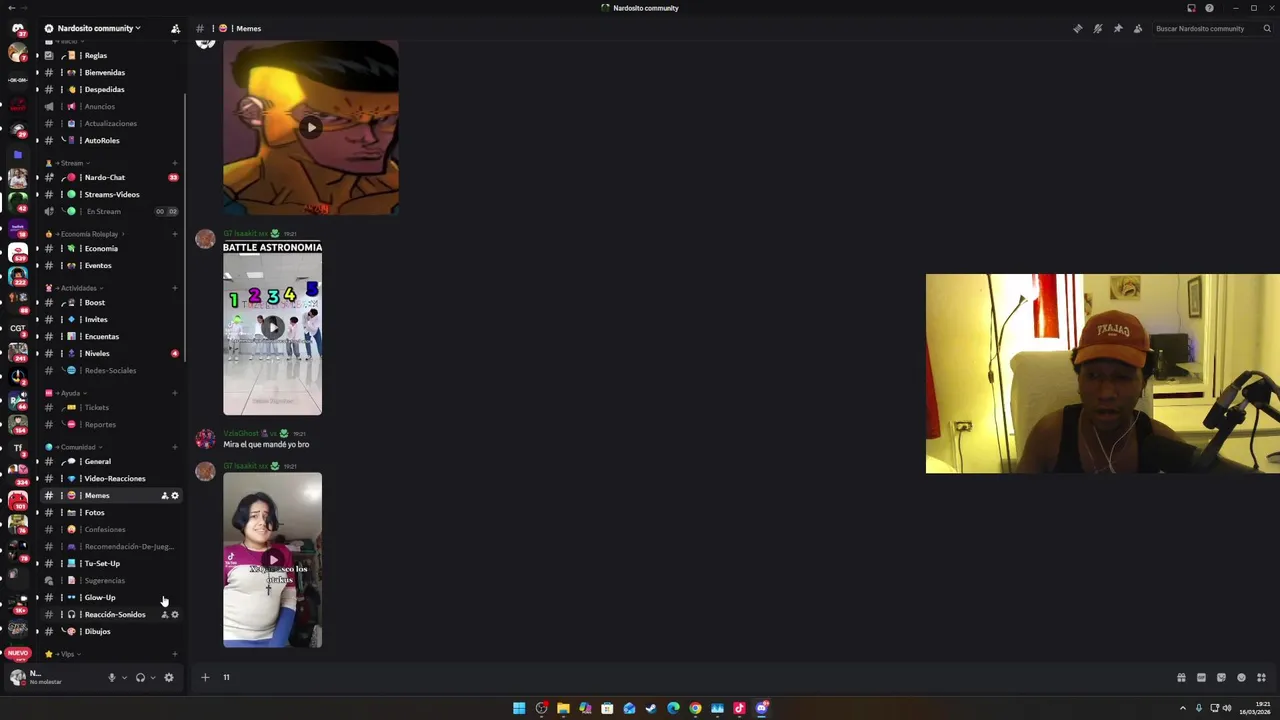The width and height of the screenshot is (1280, 720).
Task: Open the server folder icon in server list
Action: (17, 155)
